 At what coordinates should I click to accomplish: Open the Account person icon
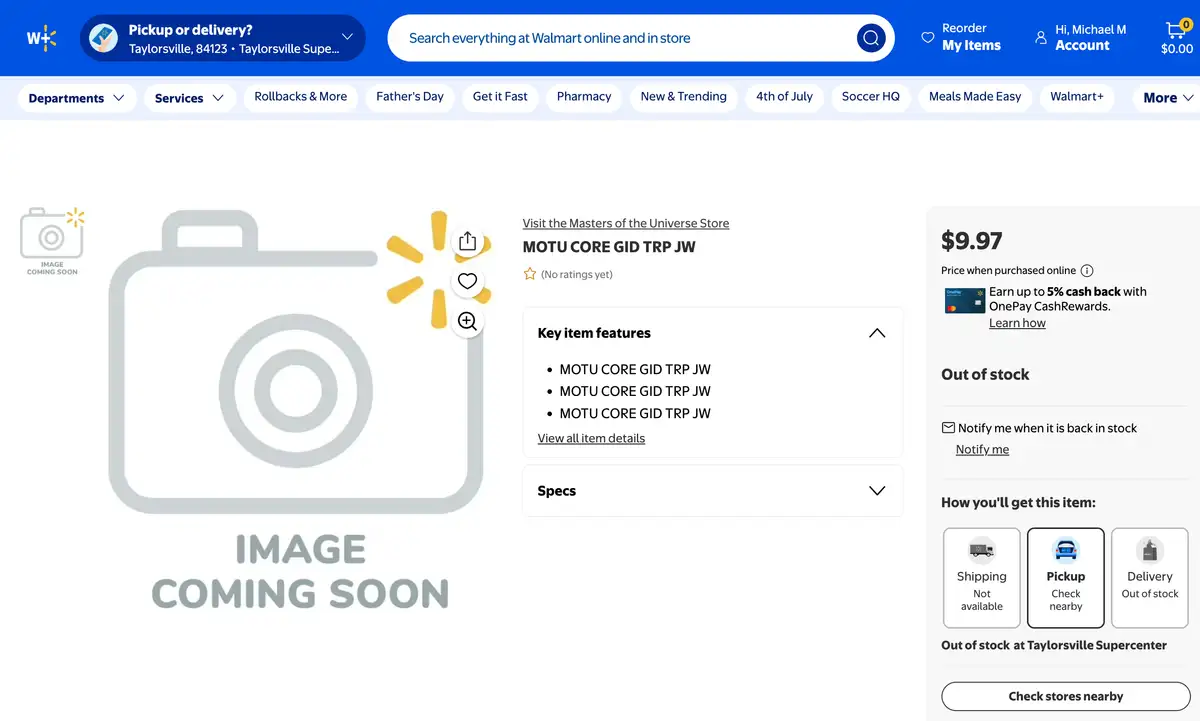coord(1041,38)
